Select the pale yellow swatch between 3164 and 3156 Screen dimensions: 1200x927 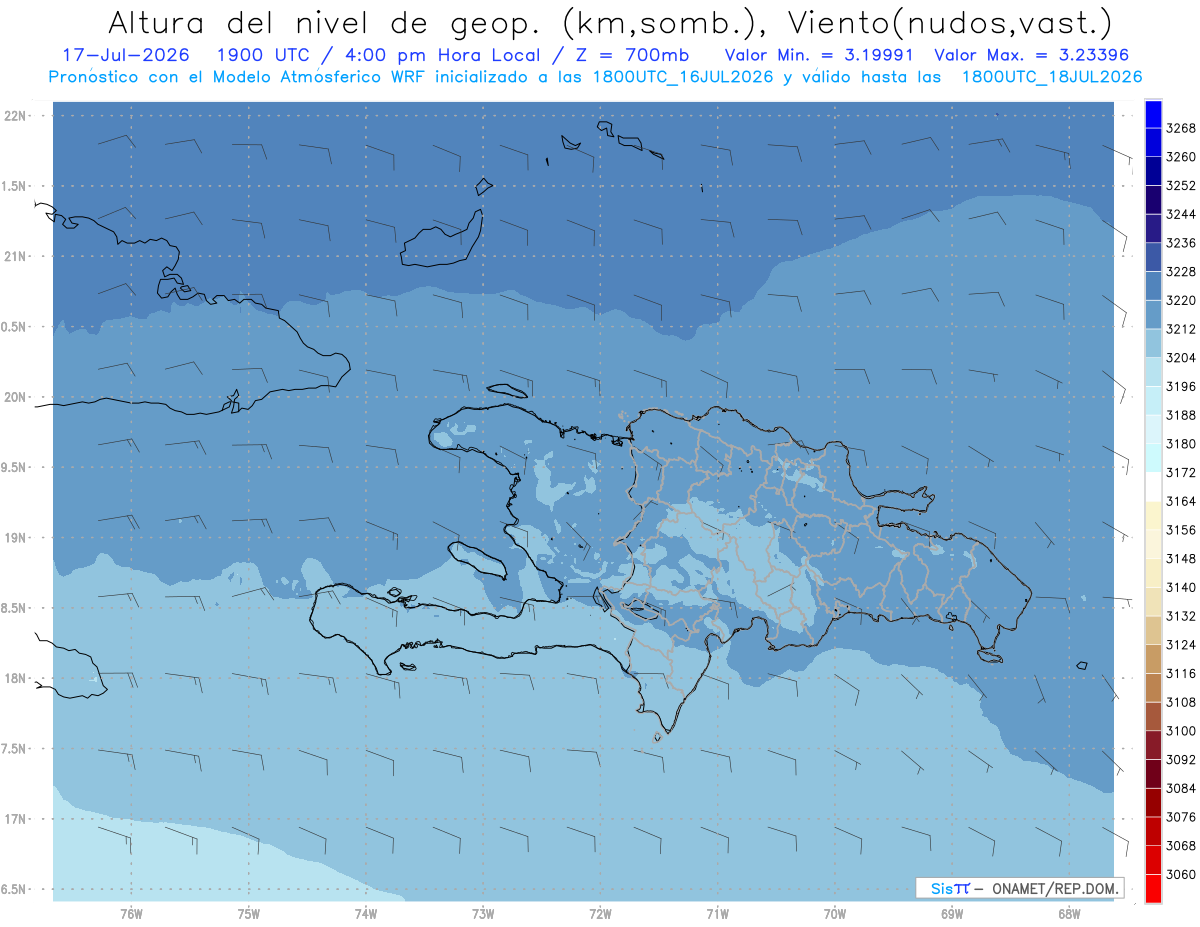point(1153,515)
